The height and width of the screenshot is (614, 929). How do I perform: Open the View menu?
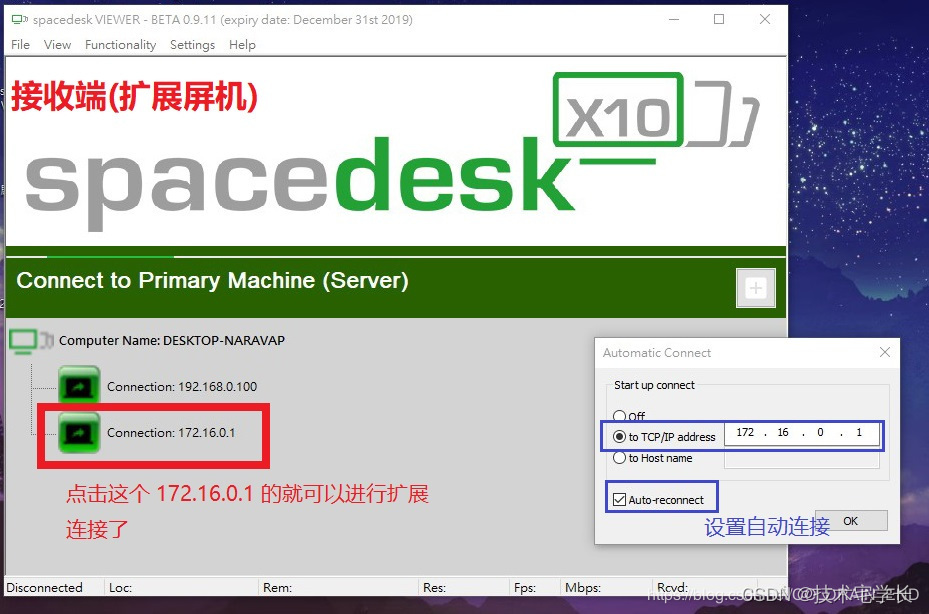[x=57, y=45]
